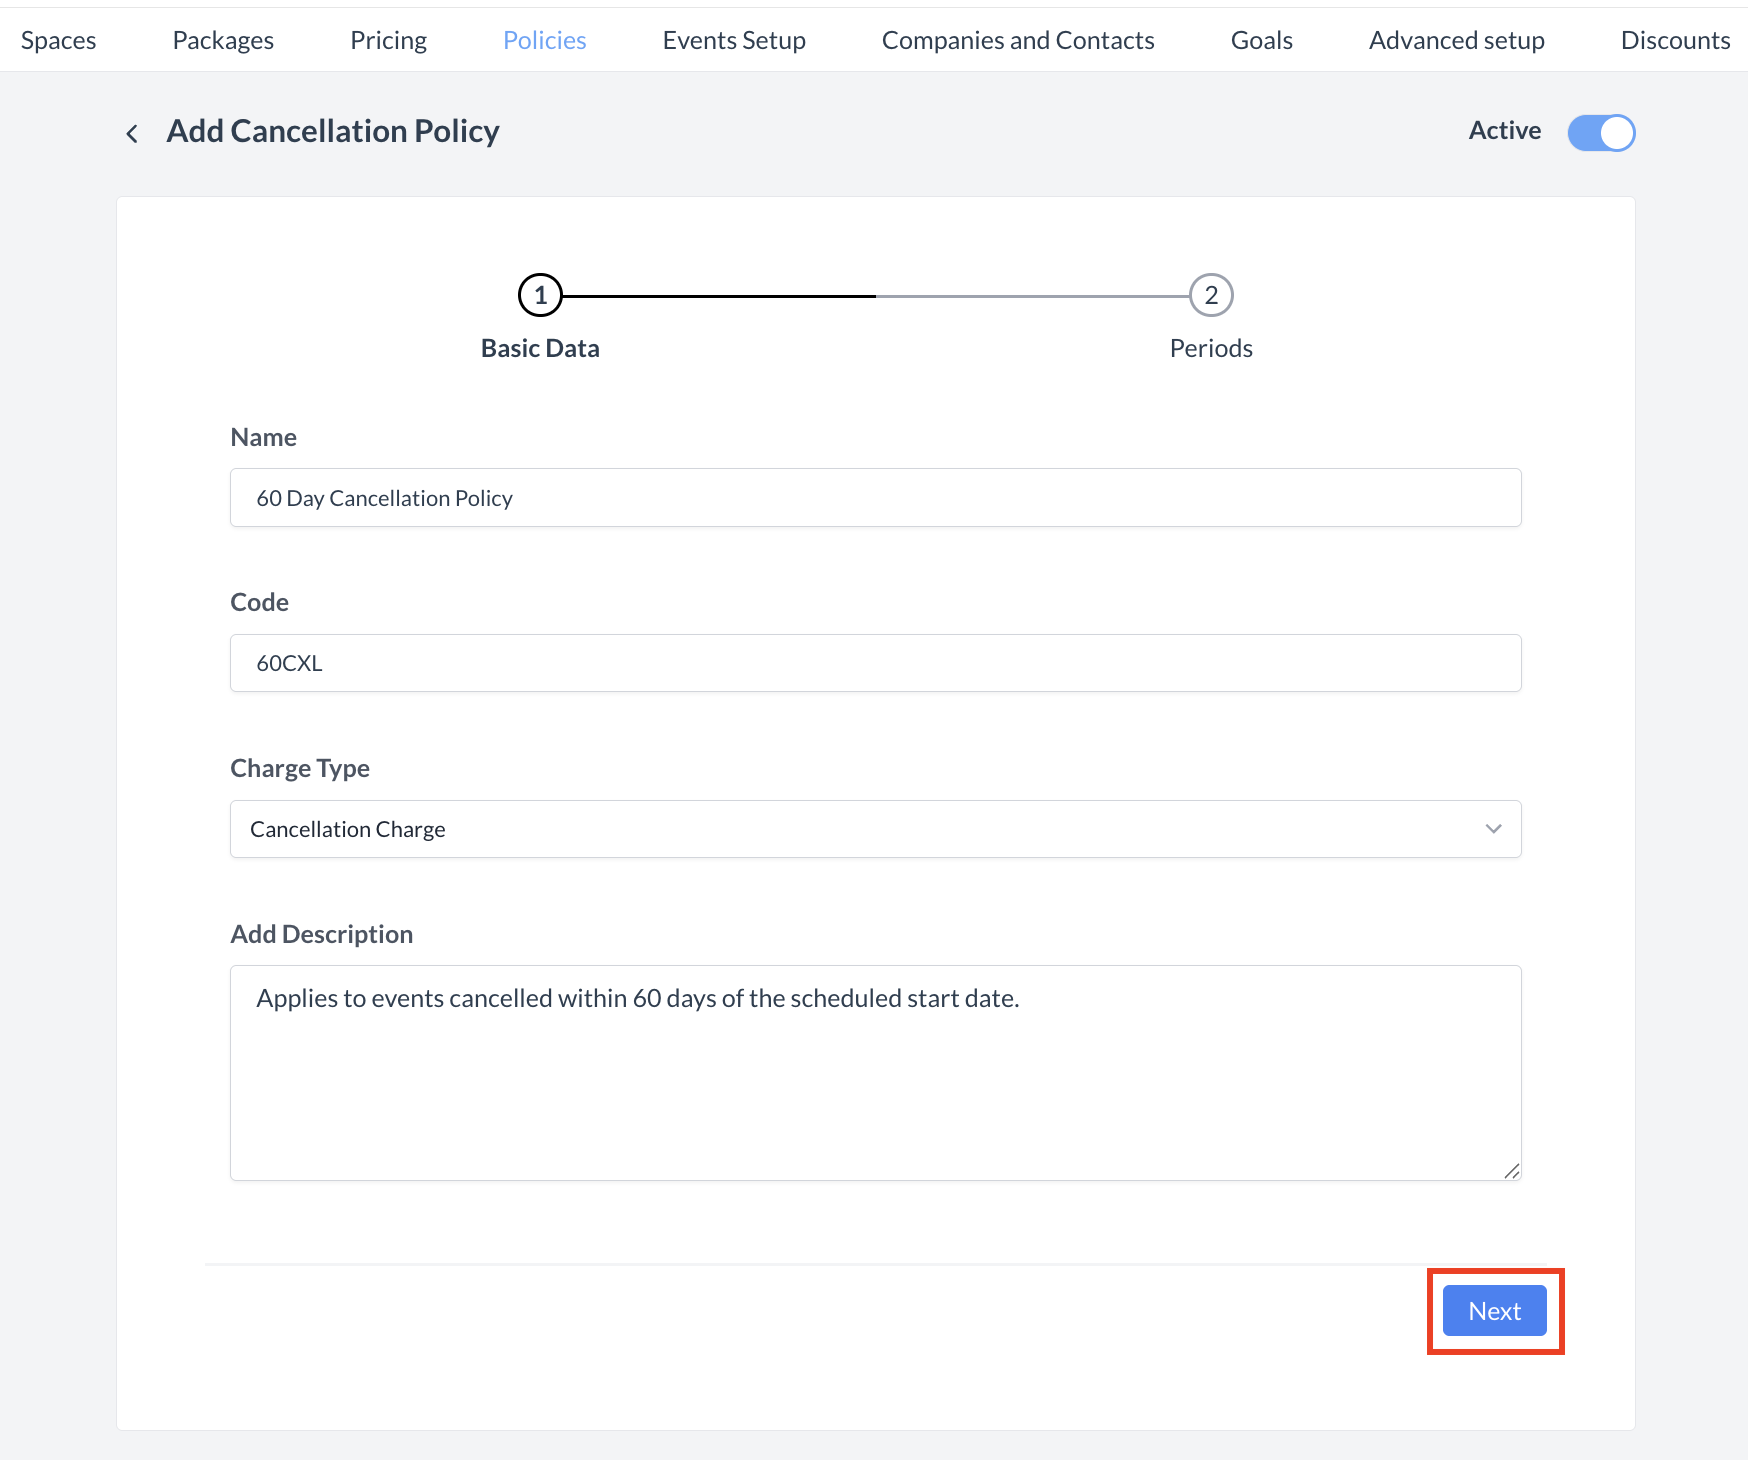Navigate to the Discounts page
This screenshot has width=1748, height=1460.
click(x=1675, y=40)
